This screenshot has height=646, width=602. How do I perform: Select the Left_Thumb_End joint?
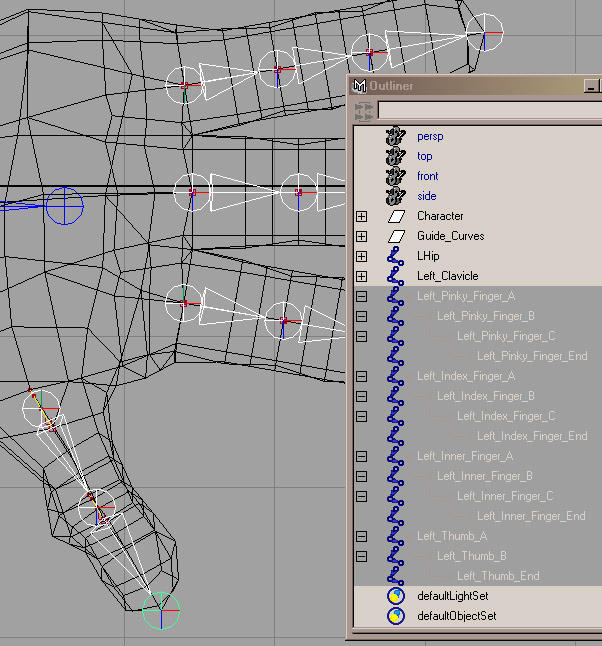click(498, 576)
